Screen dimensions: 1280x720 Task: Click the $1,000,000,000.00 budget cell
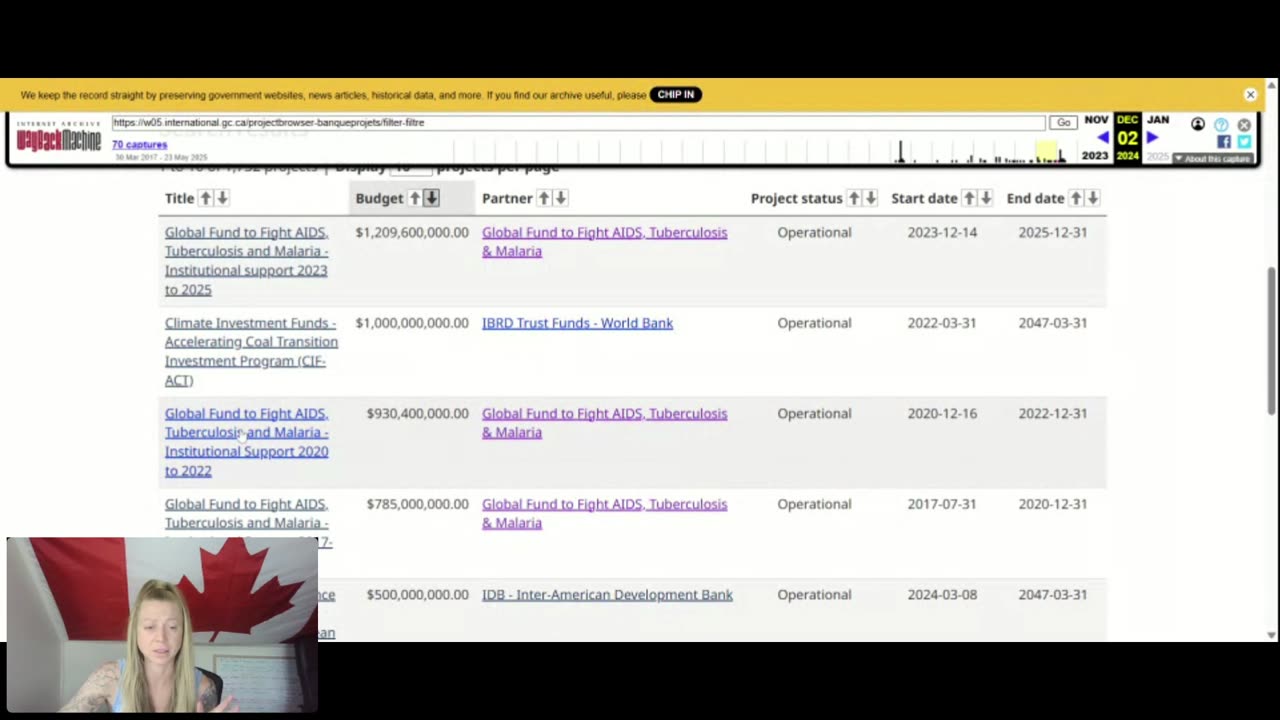pyautogui.click(x=411, y=323)
